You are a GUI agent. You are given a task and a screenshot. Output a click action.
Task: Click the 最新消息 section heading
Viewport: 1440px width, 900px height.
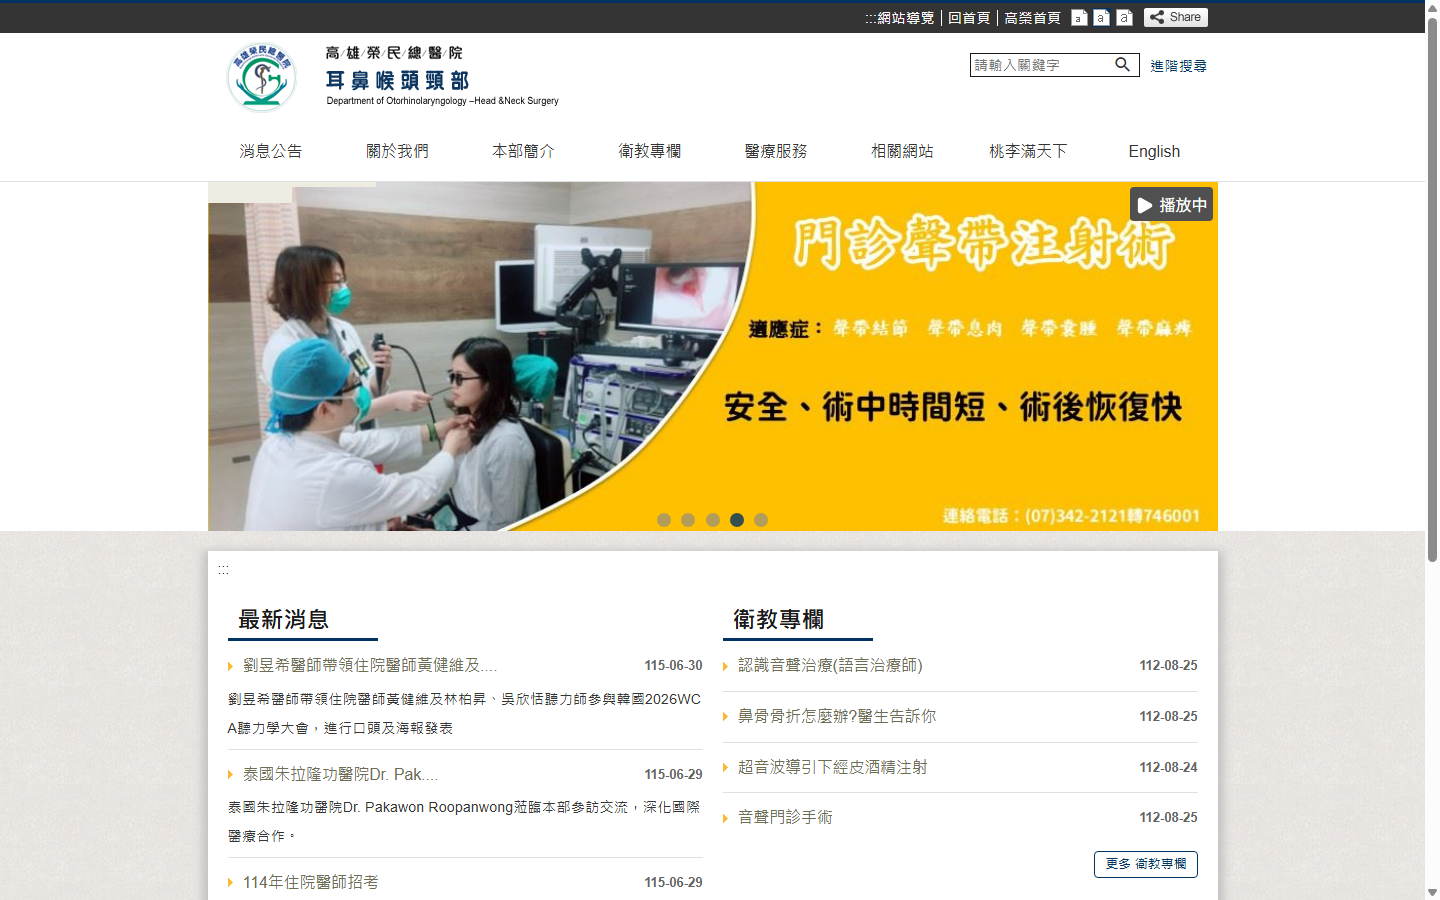pos(284,619)
